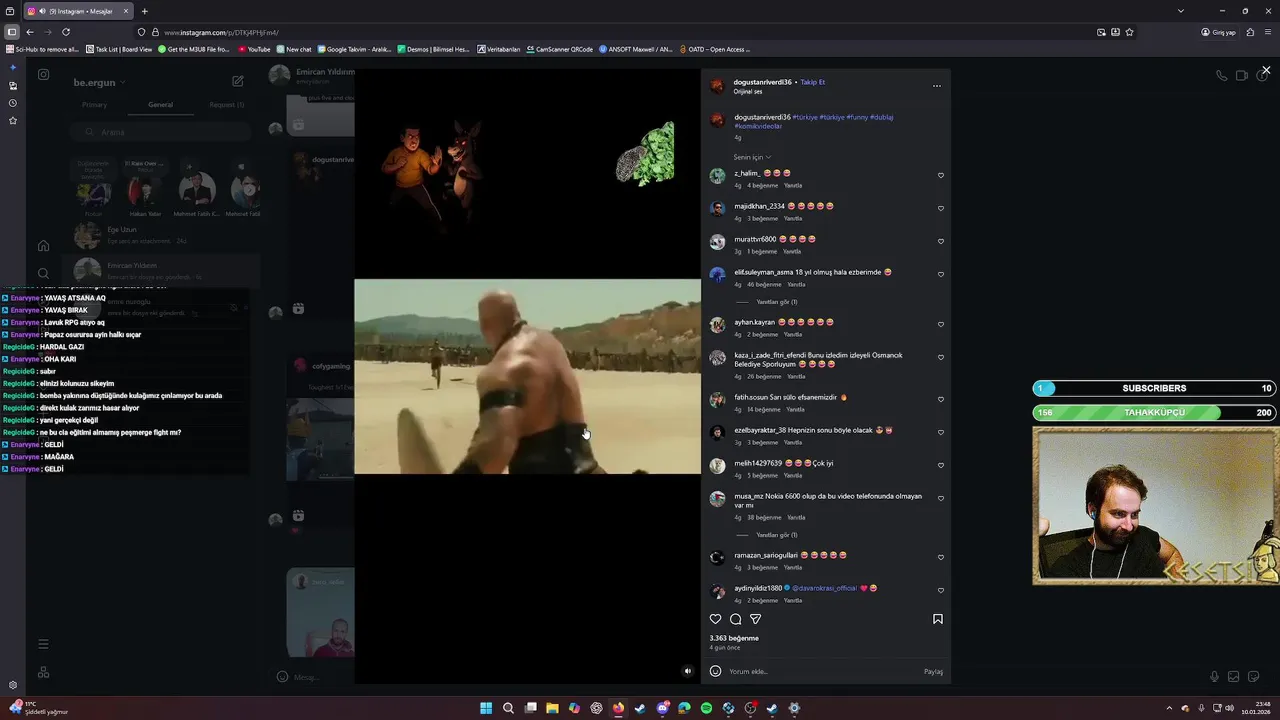The width and height of the screenshot is (1280, 720).
Task: Toggle the browser sidebar button
Action: (11, 32)
